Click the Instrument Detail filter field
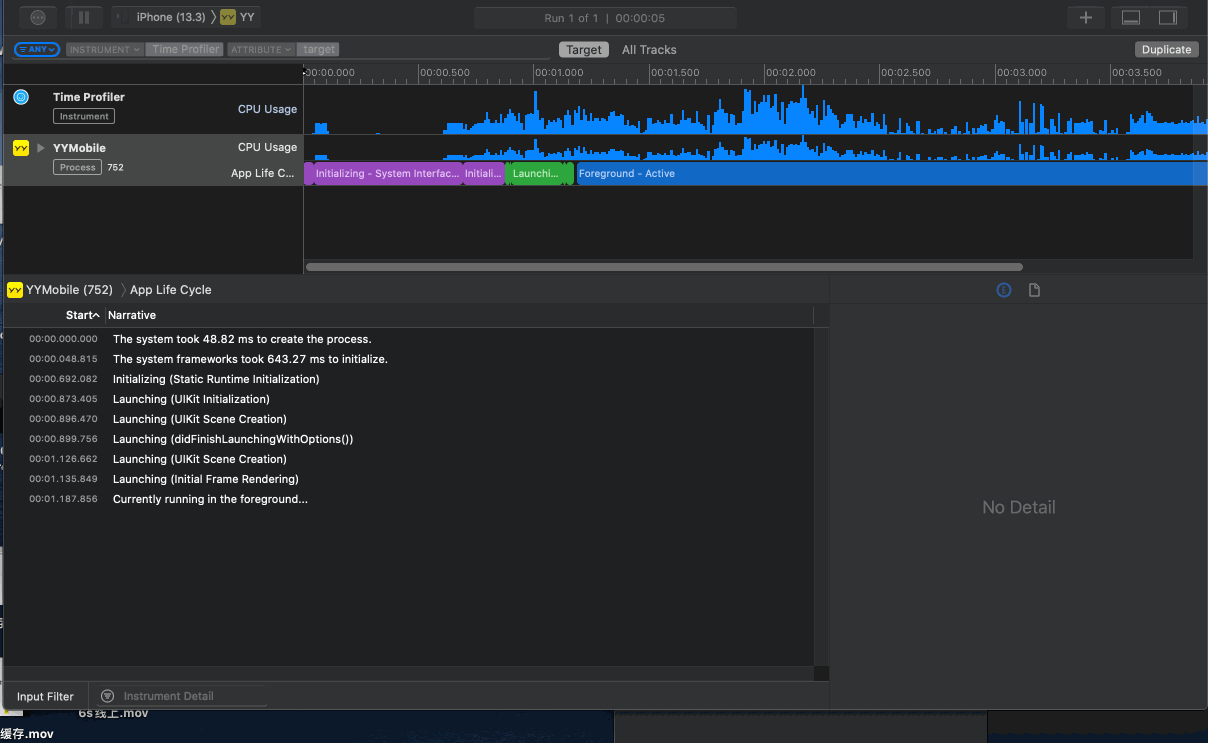Screen dimensions: 1208x743 coord(180,696)
